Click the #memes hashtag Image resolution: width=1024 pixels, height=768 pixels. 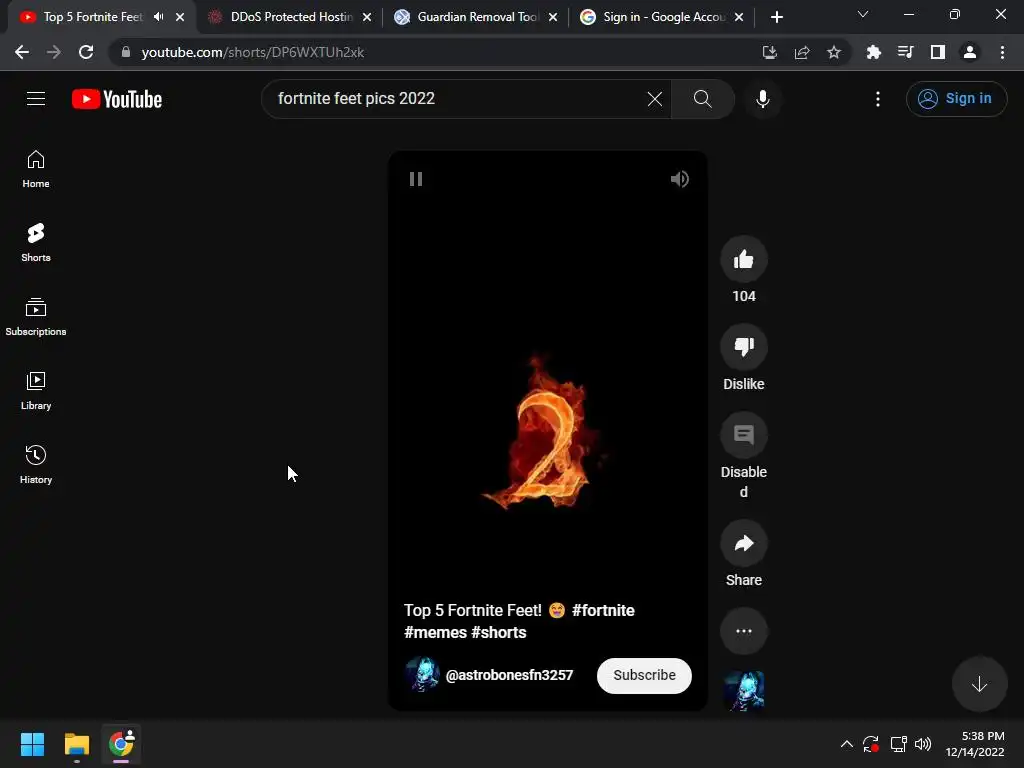tap(434, 632)
